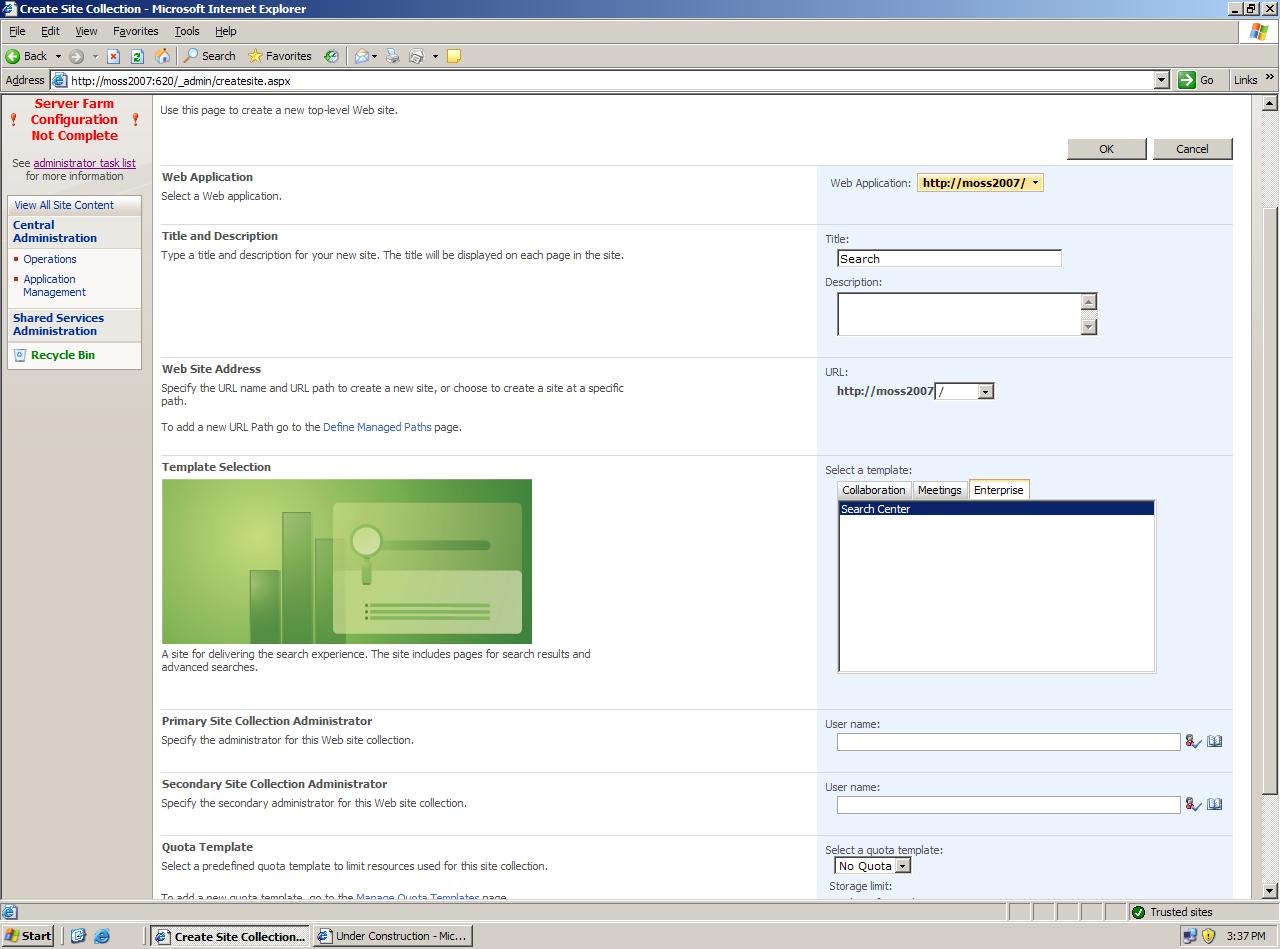The image size is (1280, 949).
Task: Click the Edit document toolbar icon
Action: (417, 56)
